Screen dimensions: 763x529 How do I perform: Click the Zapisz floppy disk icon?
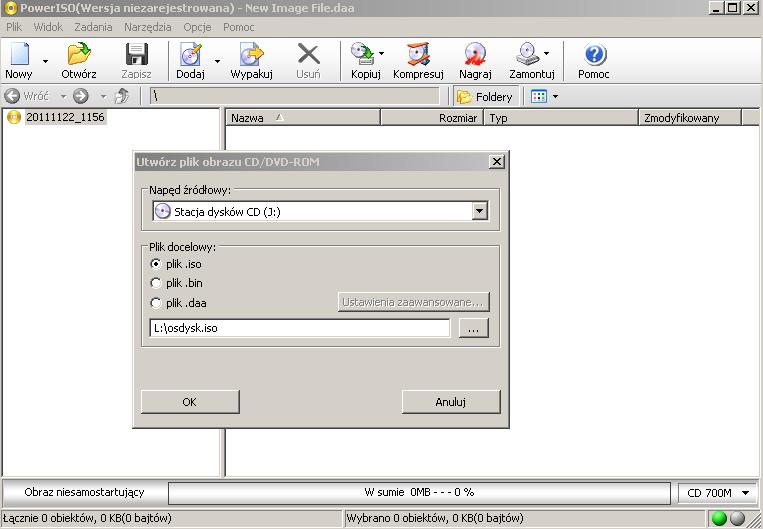pyautogui.click(x=137, y=54)
